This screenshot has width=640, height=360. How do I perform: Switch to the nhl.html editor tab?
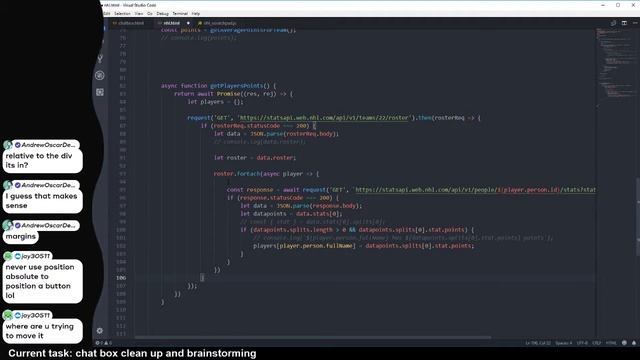[171, 23]
